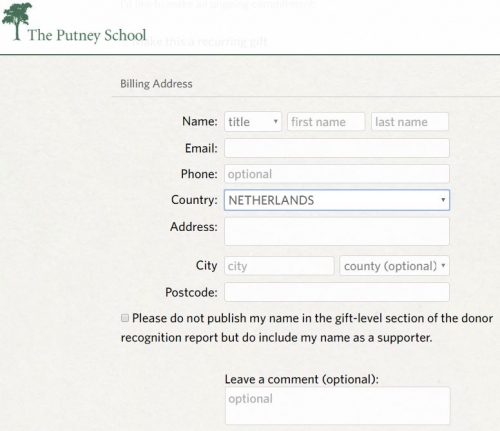500x431 pixels.
Task: Click the Phone: label
Action: point(199,174)
